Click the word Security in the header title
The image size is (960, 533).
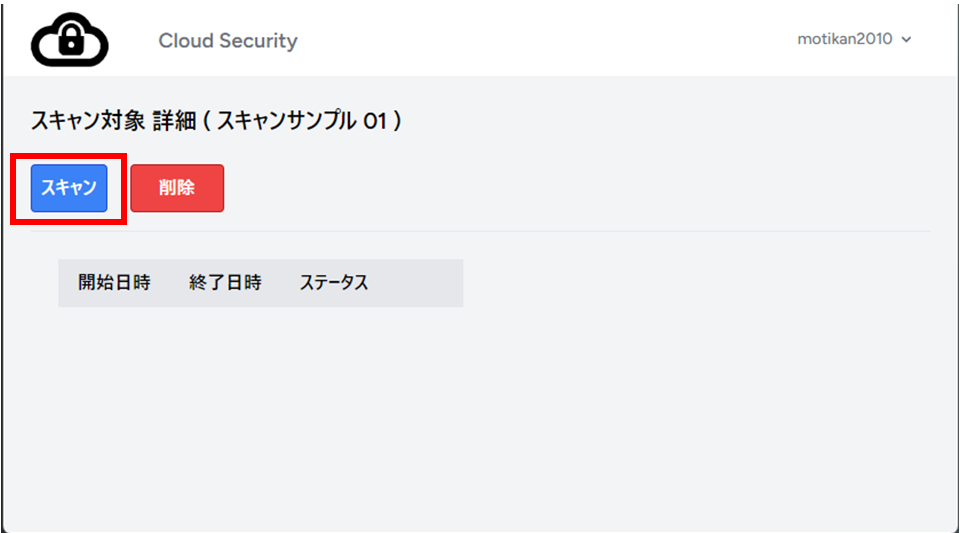[x=258, y=41]
